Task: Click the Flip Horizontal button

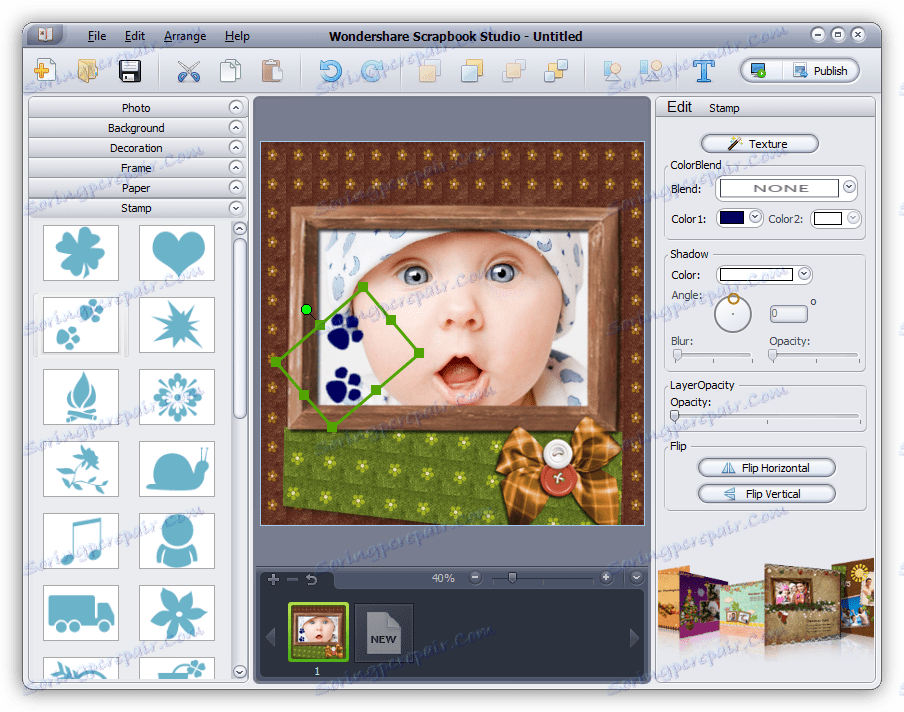Action: click(x=765, y=467)
